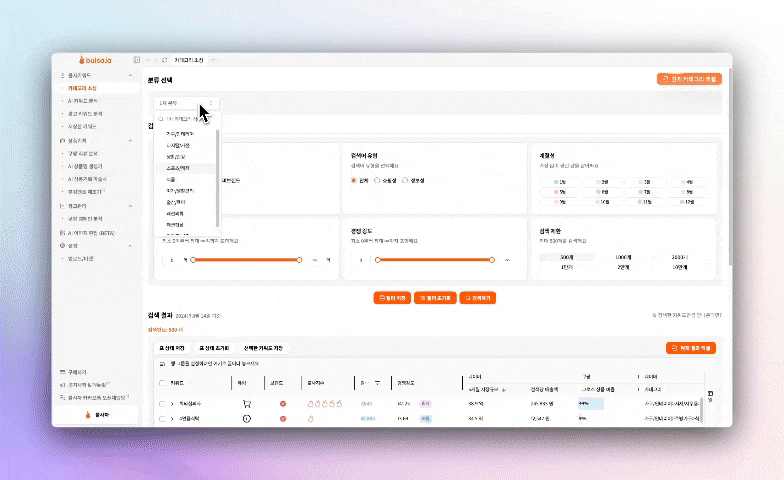Click the 1차 카테고리 search field
Image resolution: width=784 pixels, height=480 pixels.
(x=186, y=119)
